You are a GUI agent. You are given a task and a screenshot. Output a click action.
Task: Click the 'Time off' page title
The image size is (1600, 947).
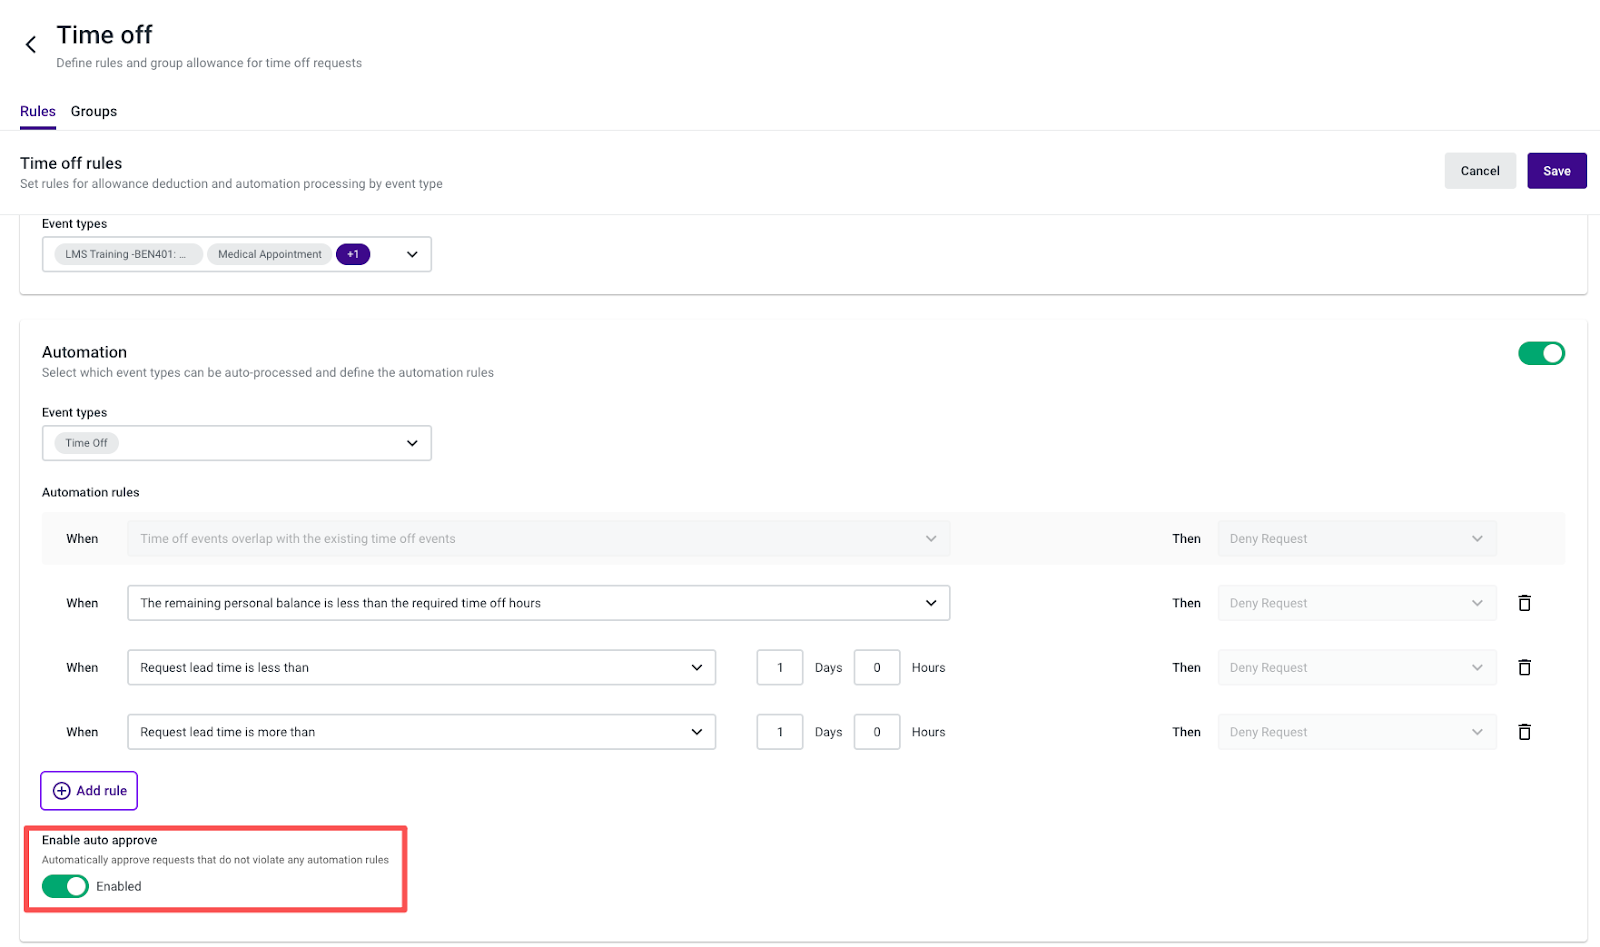(x=105, y=35)
